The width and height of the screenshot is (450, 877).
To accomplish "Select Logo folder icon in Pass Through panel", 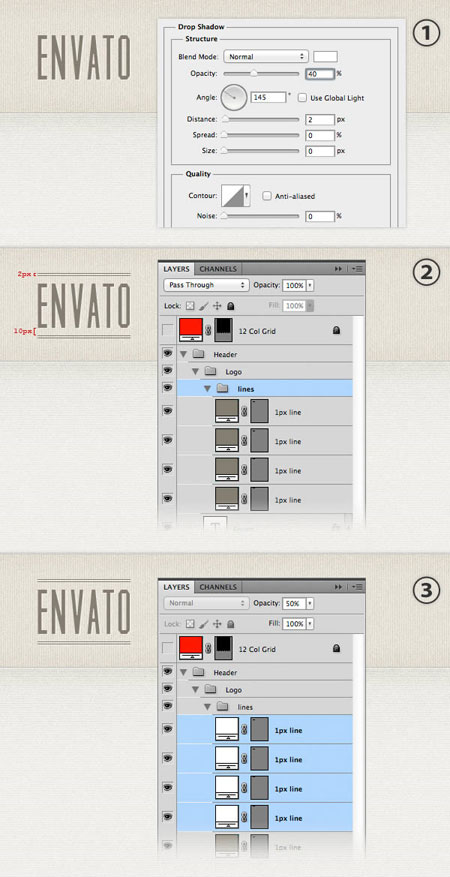I will (211, 371).
